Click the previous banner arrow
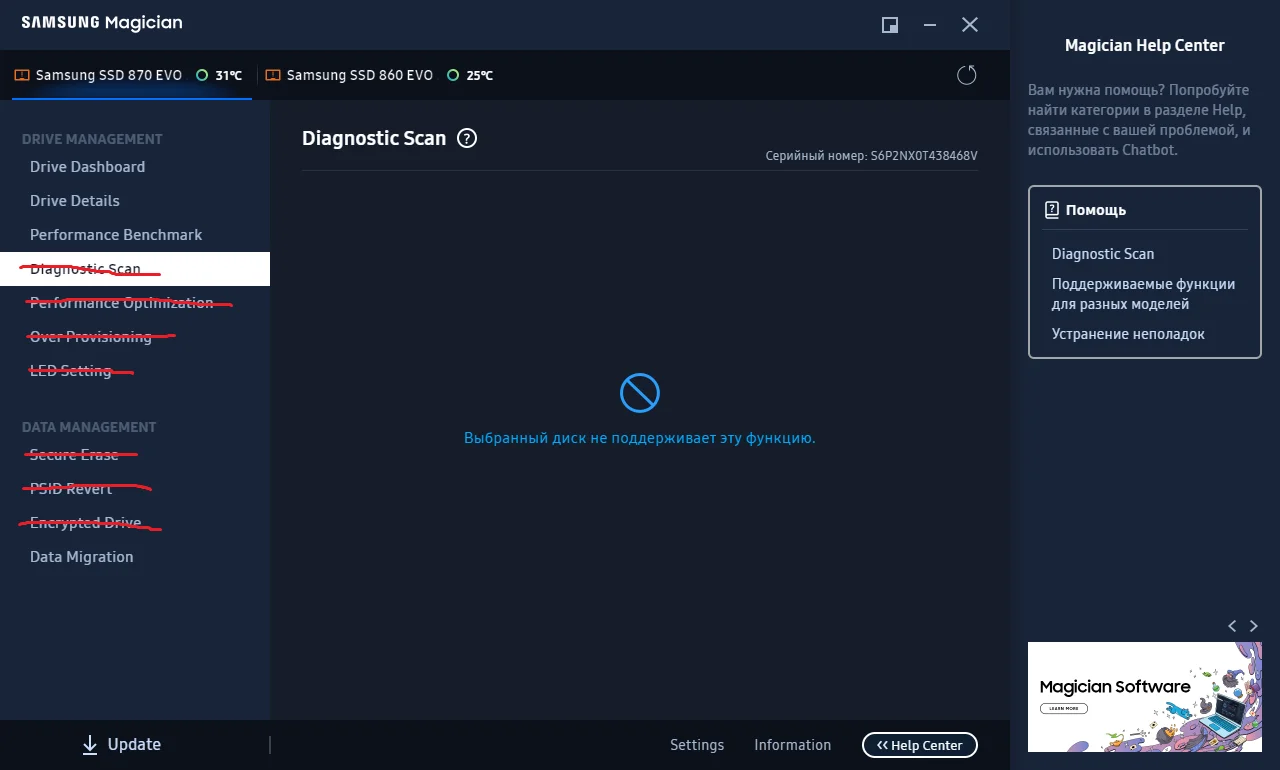This screenshot has width=1280, height=770. click(1232, 626)
